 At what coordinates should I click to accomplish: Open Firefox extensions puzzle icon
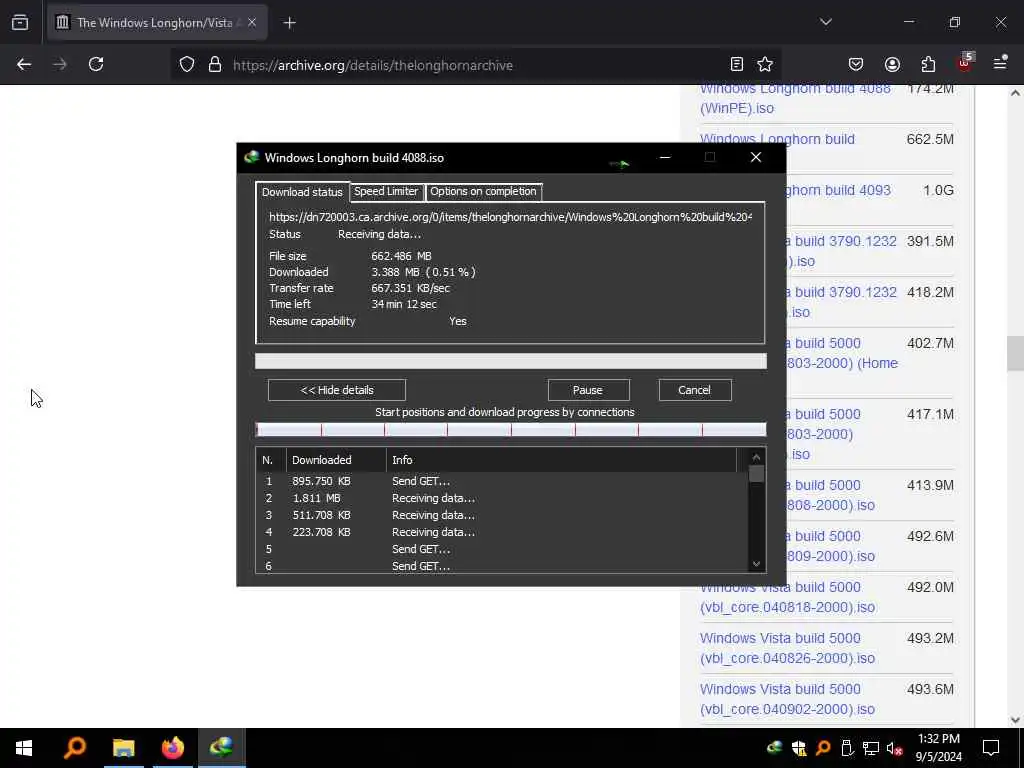[928, 64]
